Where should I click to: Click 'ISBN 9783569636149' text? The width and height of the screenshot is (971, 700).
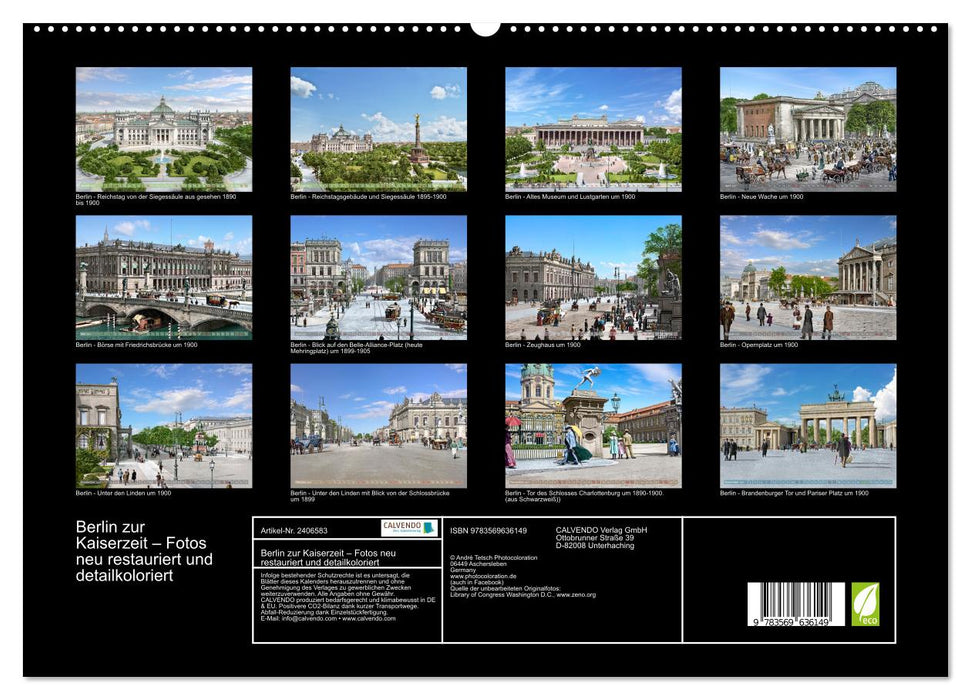point(489,531)
